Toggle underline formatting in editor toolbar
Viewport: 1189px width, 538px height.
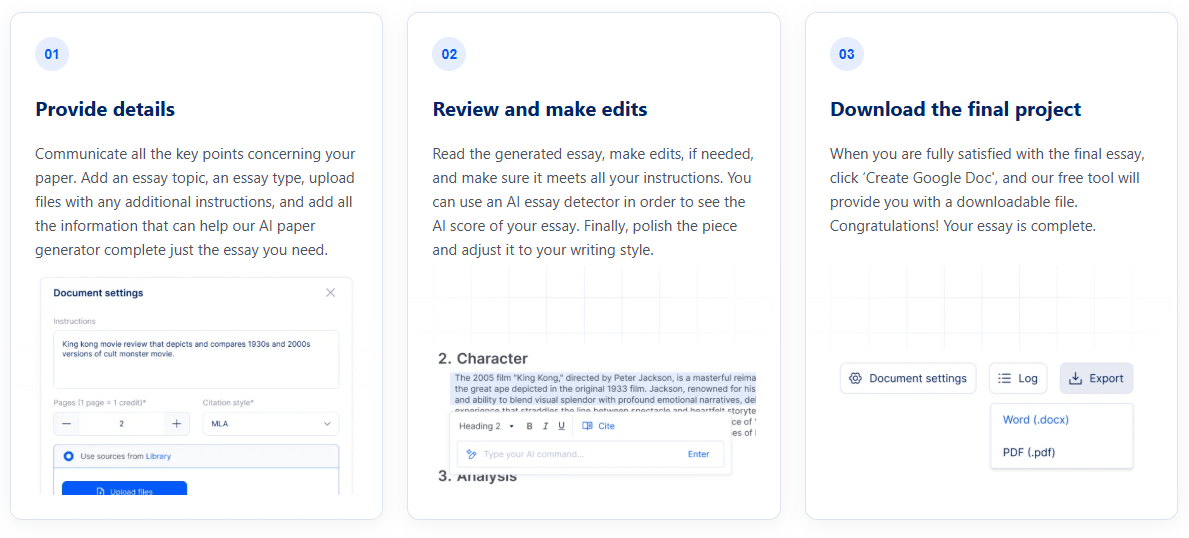pyautogui.click(x=561, y=426)
